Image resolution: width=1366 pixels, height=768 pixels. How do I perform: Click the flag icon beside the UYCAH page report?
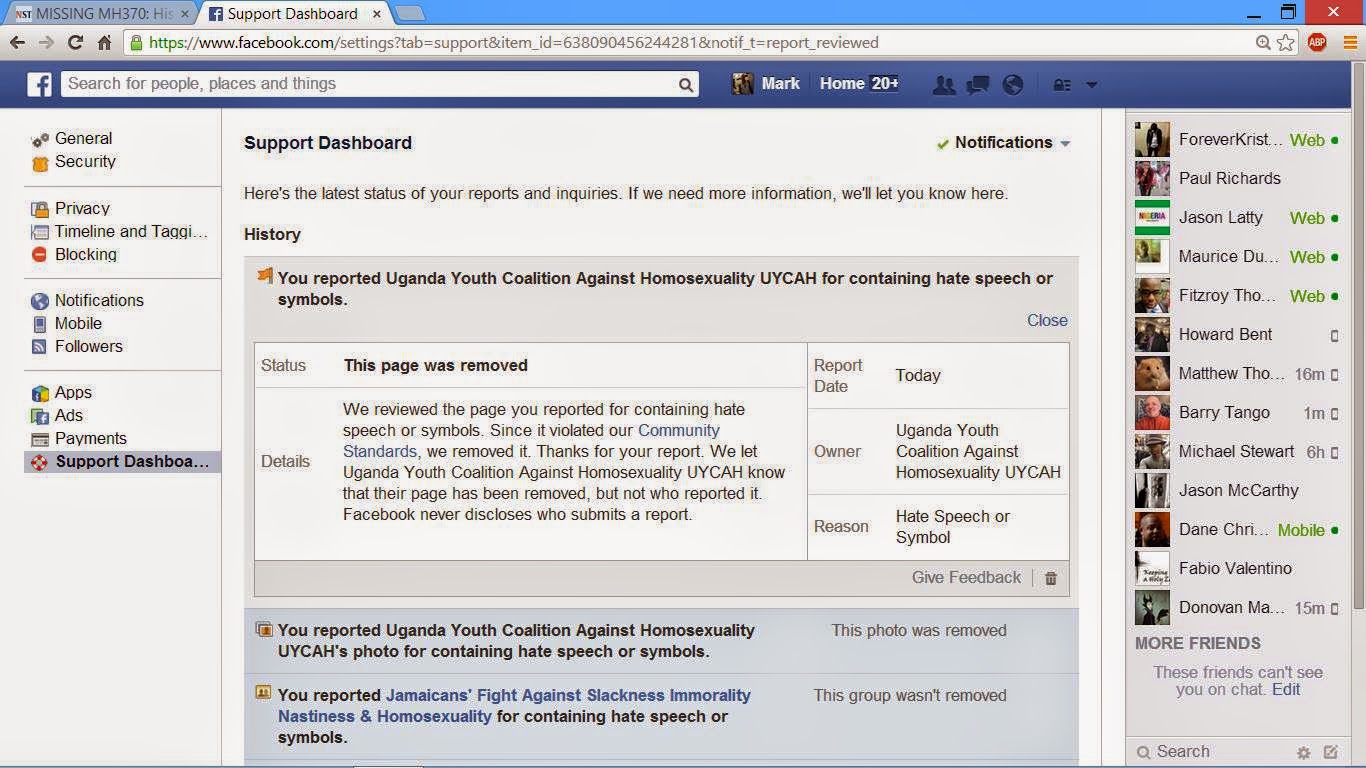pyautogui.click(x=265, y=276)
